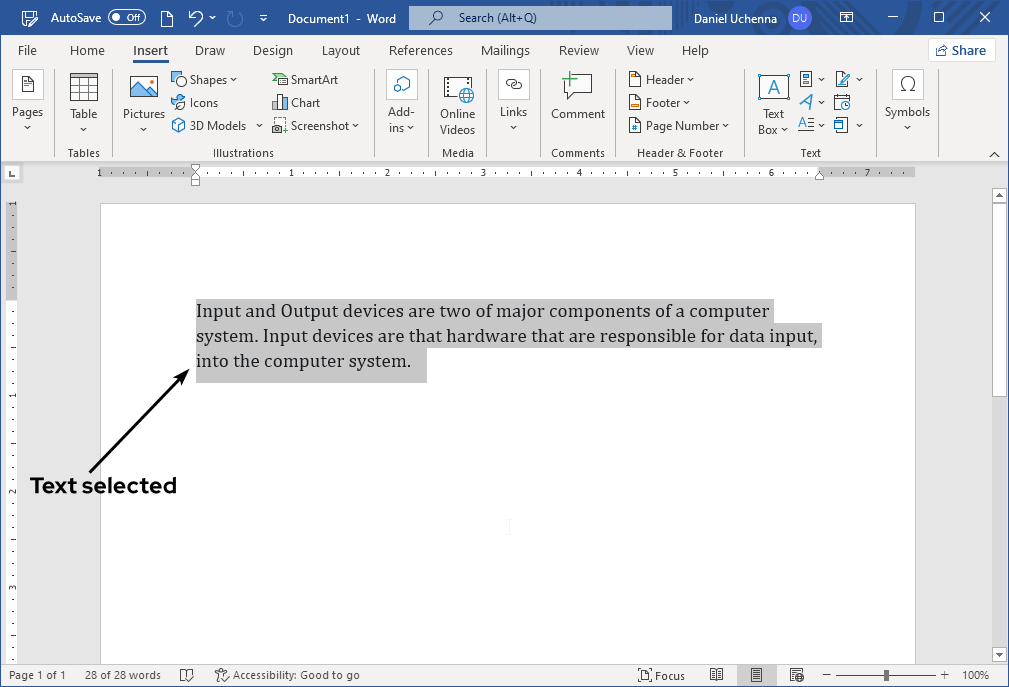Click the Pictures icon
Viewport: 1009px width, 687px height.
(144, 88)
